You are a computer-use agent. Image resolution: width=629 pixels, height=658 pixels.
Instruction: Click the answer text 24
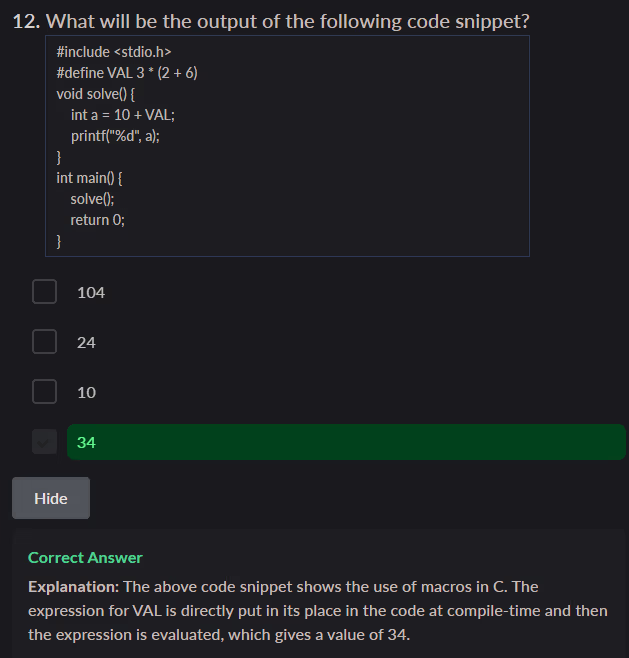(87, 342)
